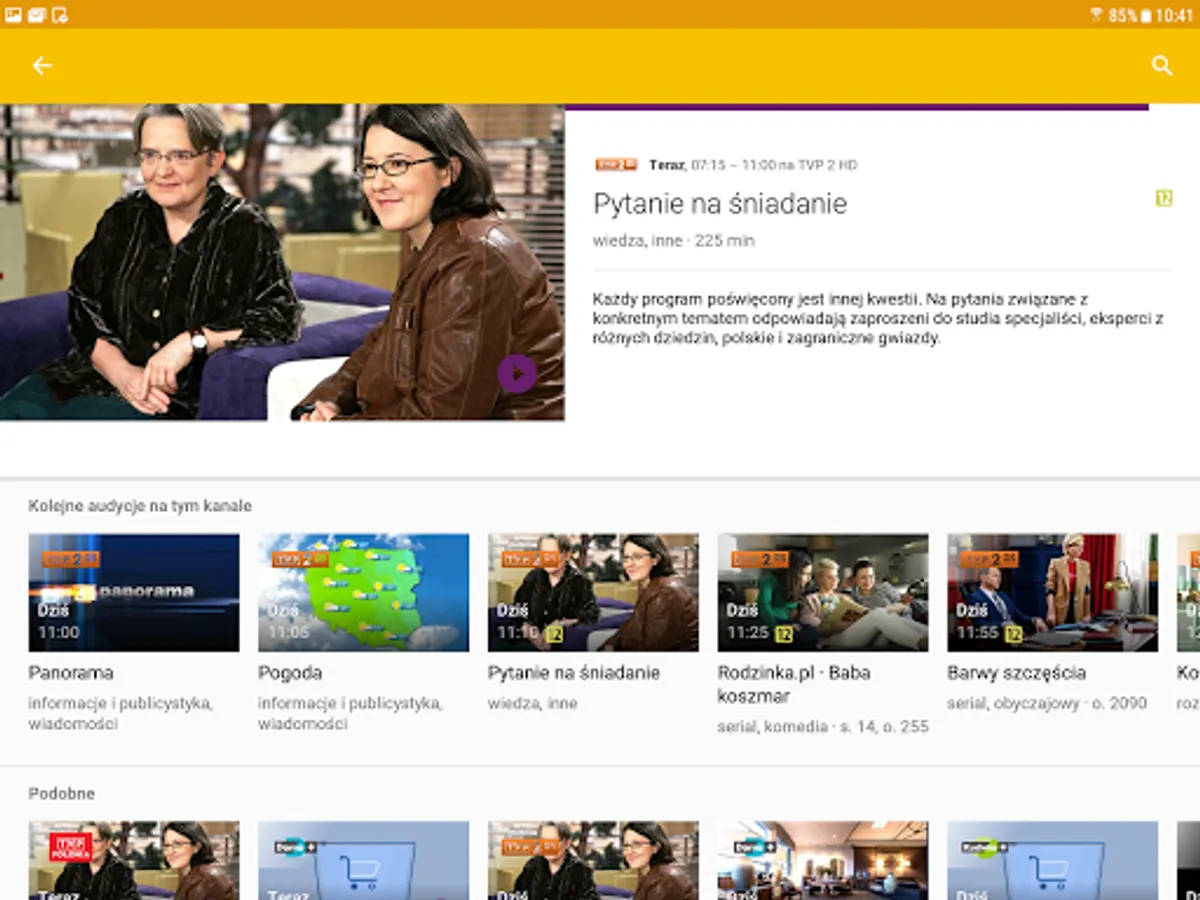The image size is (1200, 900).
Task: Click the Pytanie na śniadanie card title
Action: [574, 673]
